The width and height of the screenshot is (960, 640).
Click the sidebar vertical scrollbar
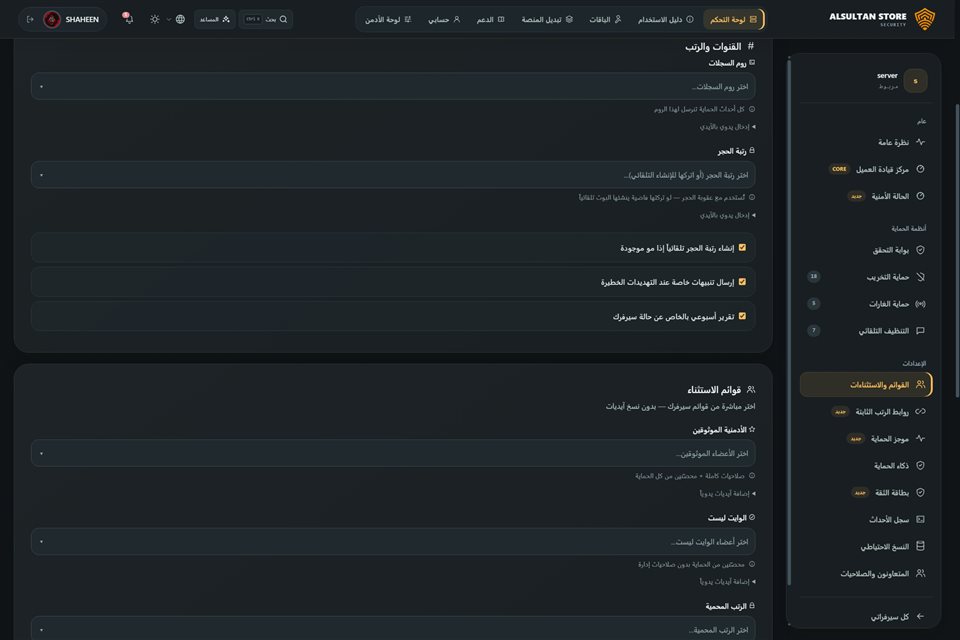[x=789, y=322]
